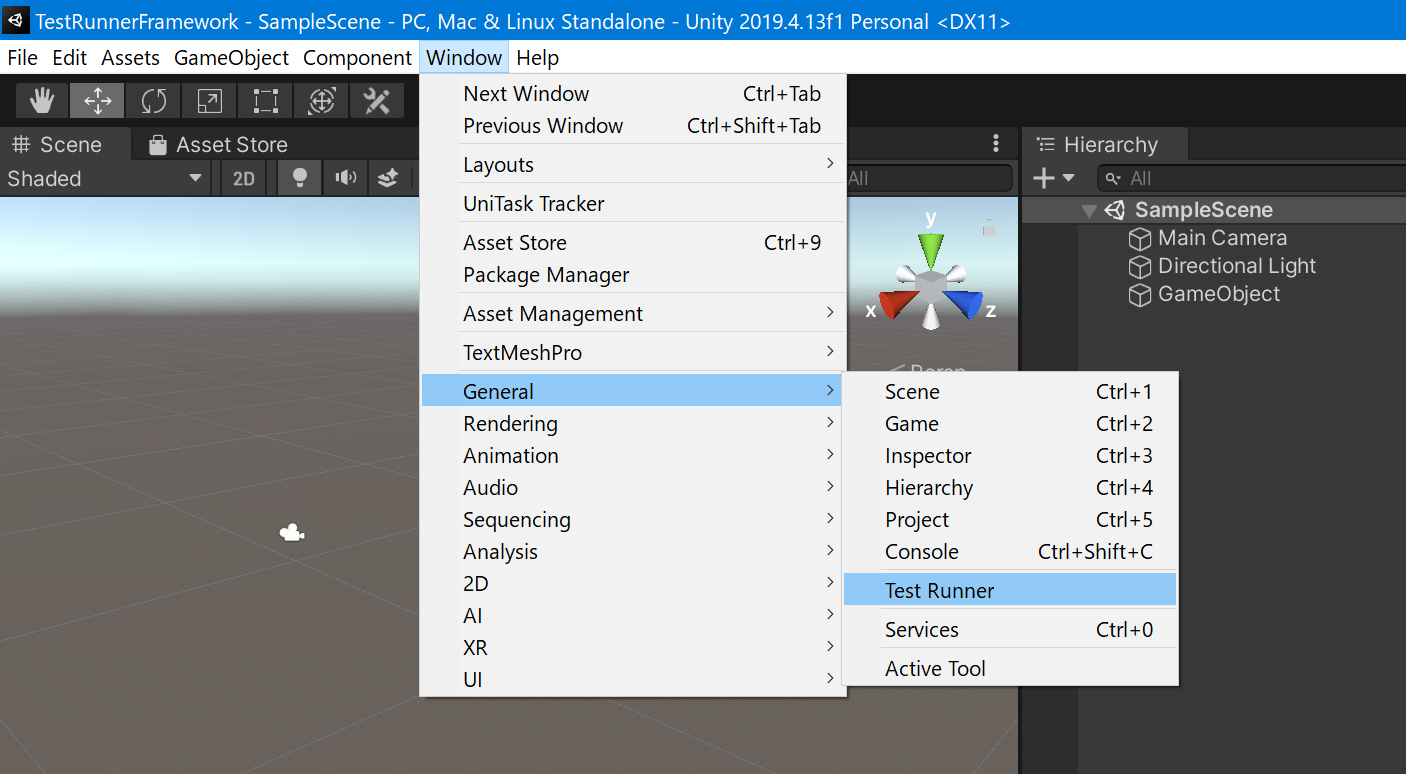Open the Help menu

click(537, 57)
